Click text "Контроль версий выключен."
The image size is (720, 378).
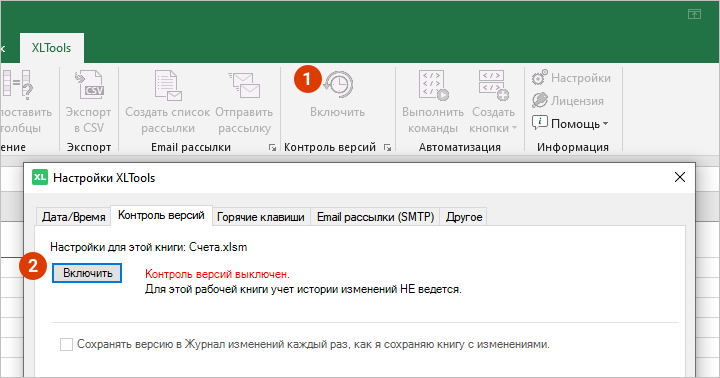(x=217, y=274)
